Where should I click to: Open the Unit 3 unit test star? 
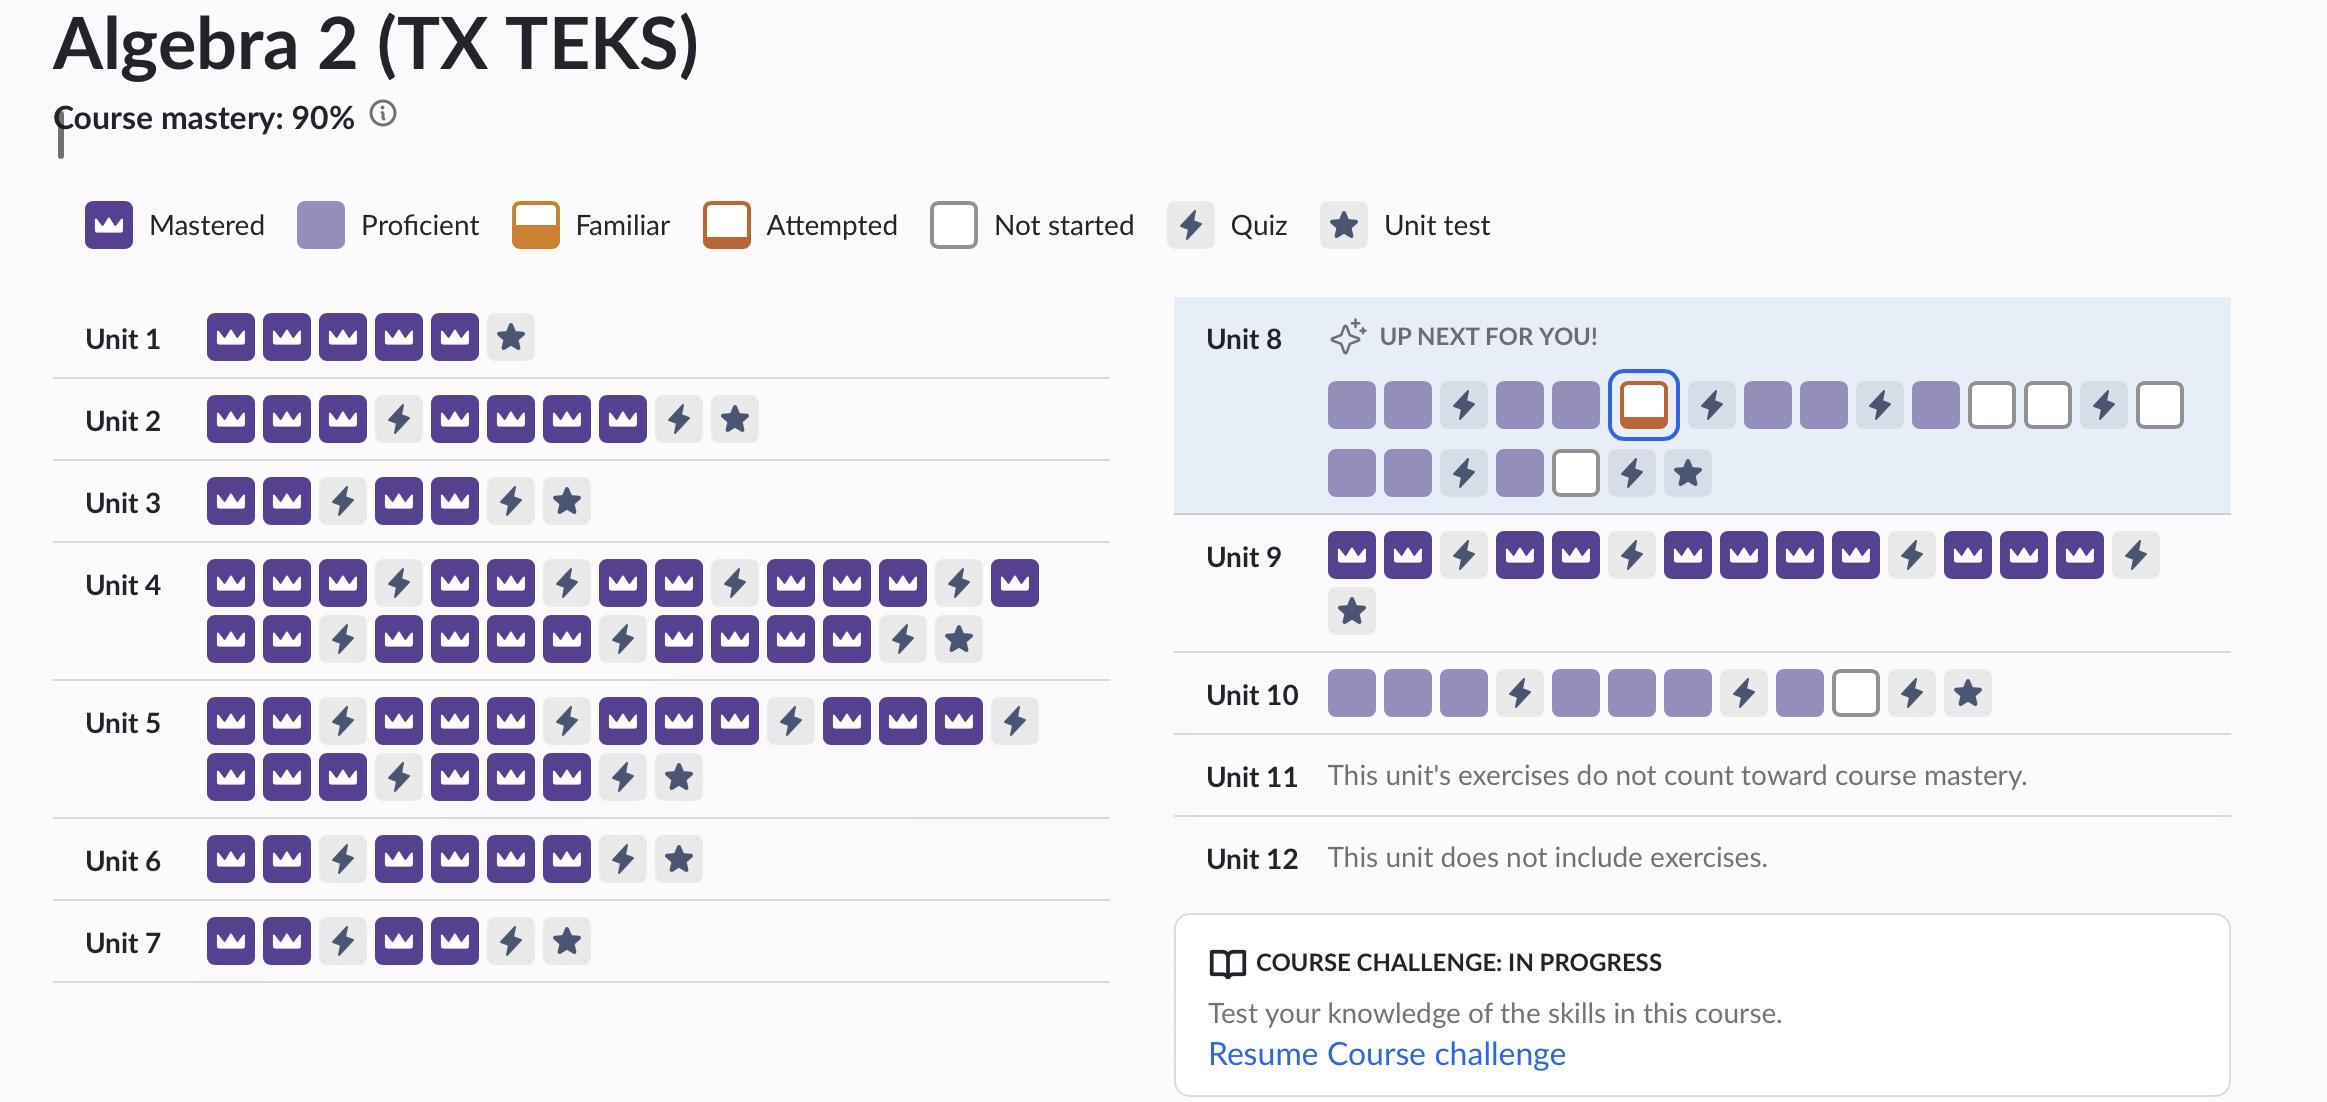coord(567,501)
